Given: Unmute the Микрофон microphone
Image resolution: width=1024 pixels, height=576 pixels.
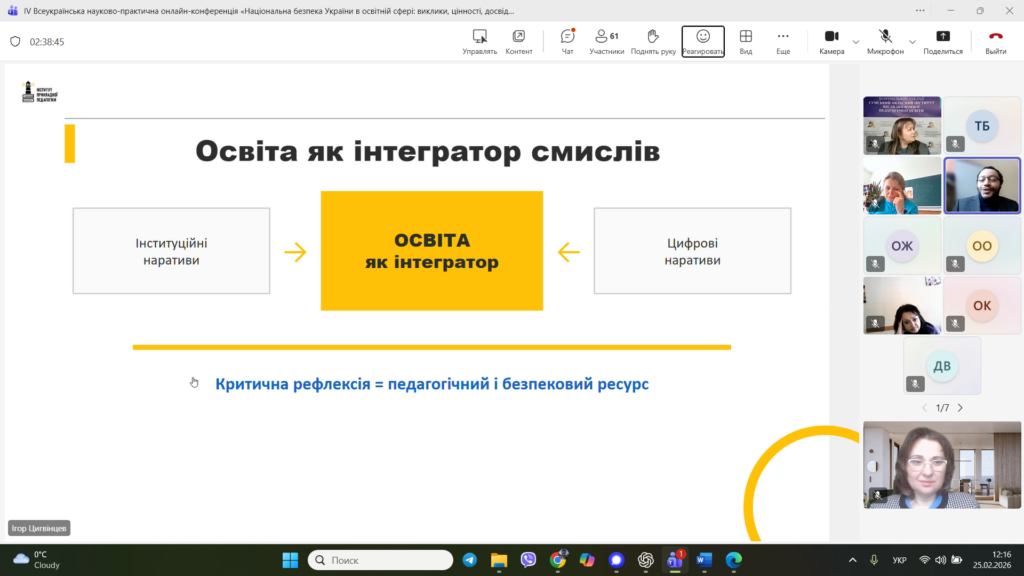Looking at the screenshot, I should click(884, 37).
